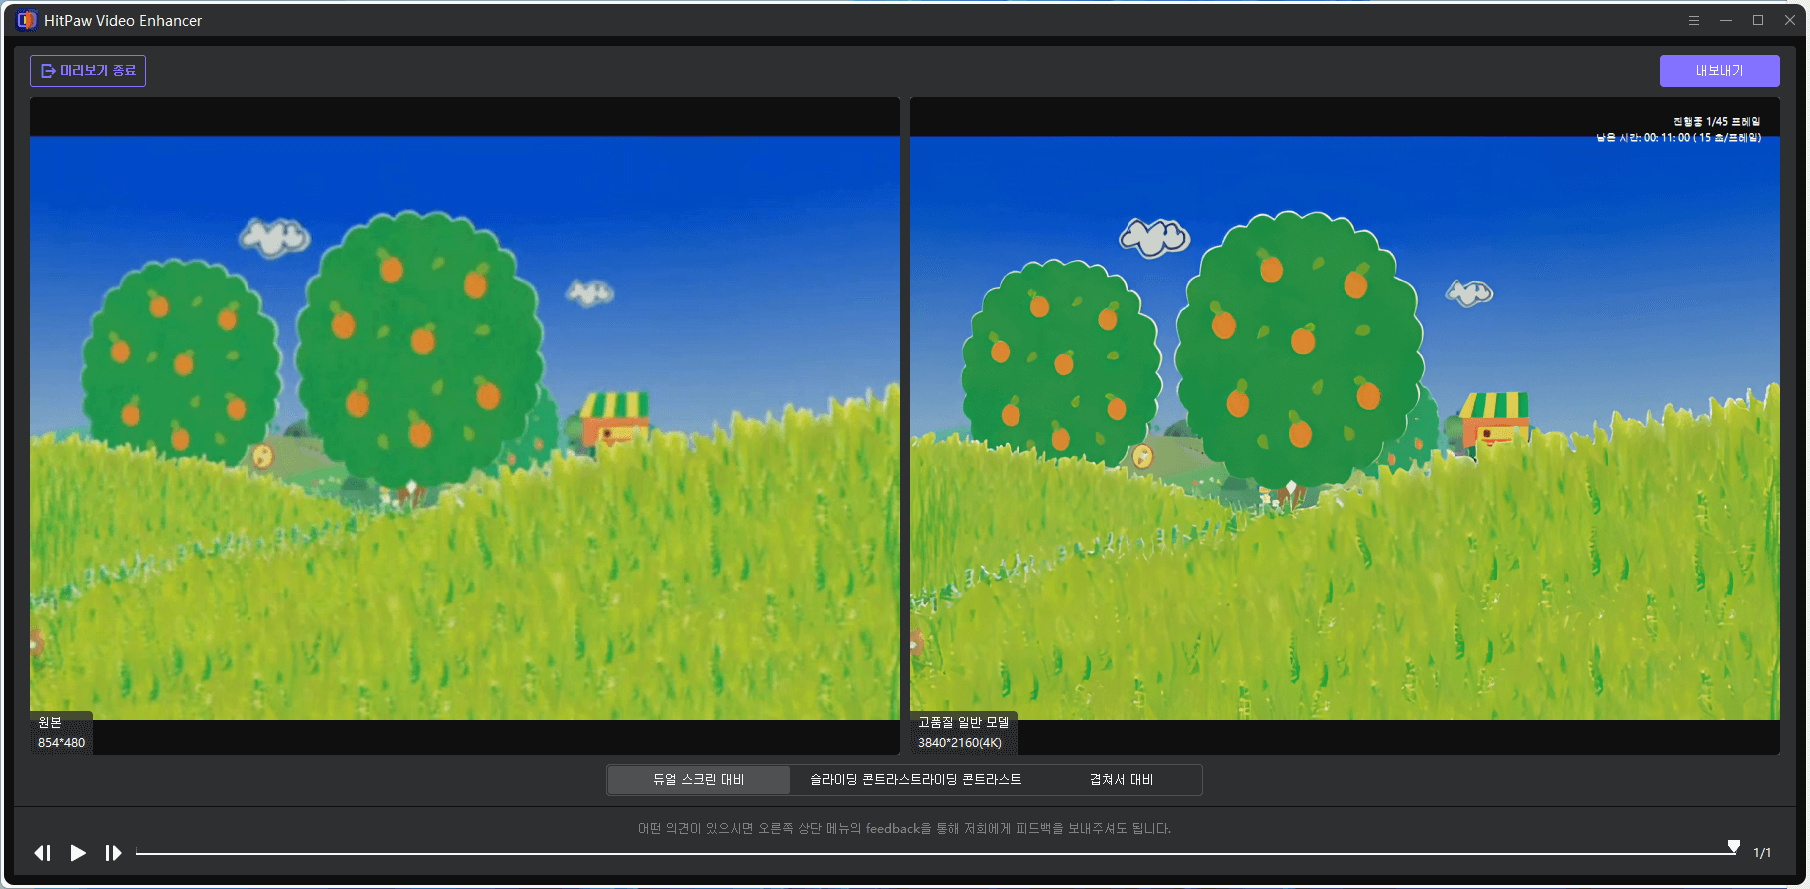Select the 슬라이딩 콘트라스트 tab
The image size is (1810, 889).
[x=915, y=780]
